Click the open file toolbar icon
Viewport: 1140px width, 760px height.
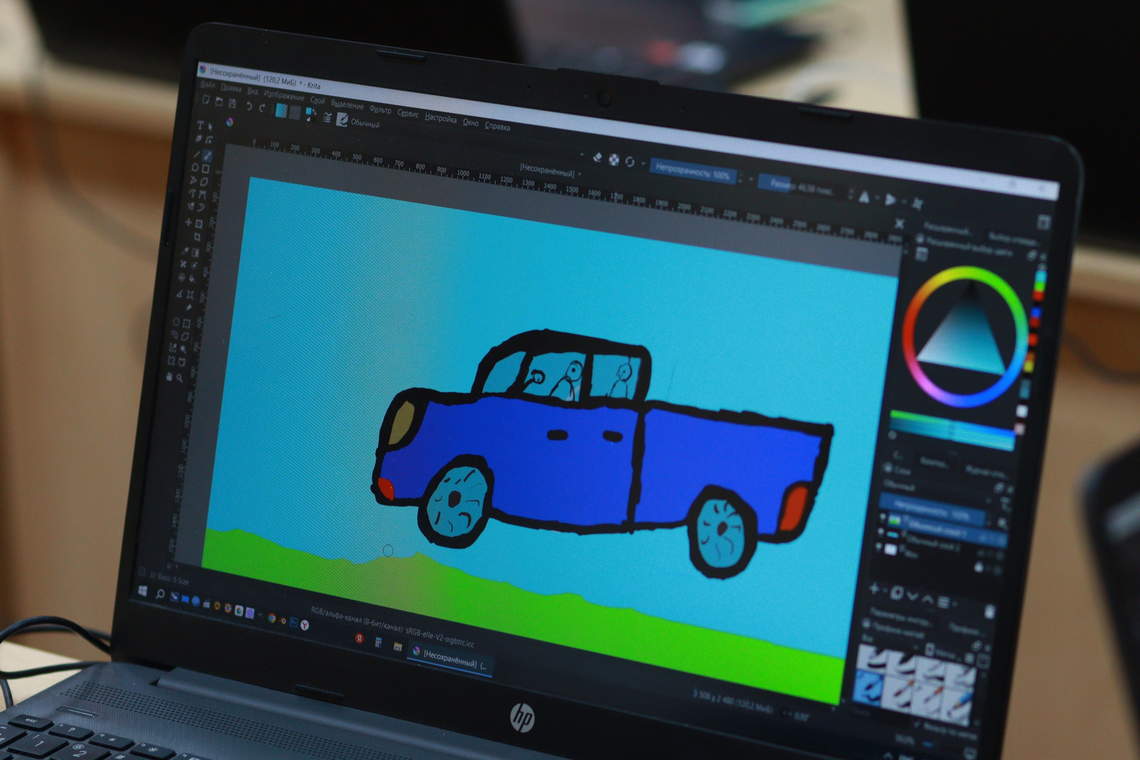coord(219,102)
